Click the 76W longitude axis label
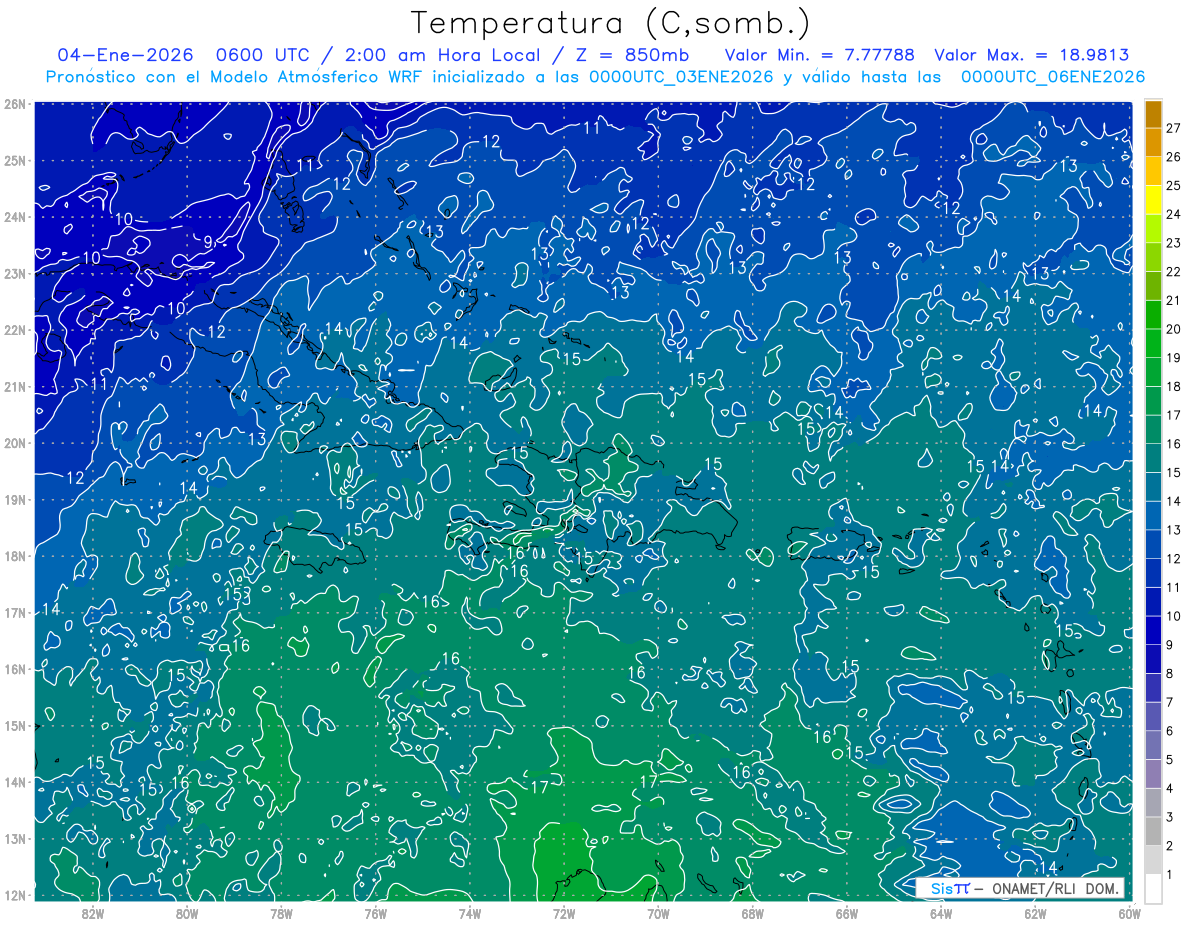1200x927 pixels. pos(375,912)
